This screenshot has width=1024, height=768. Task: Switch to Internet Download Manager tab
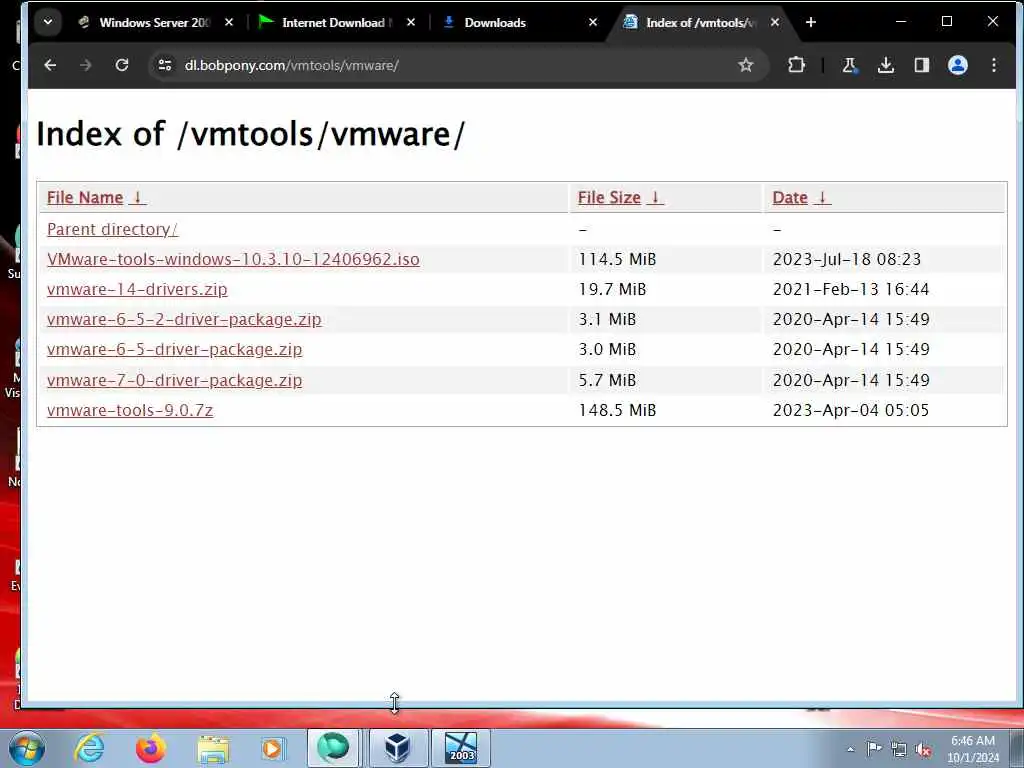[336, 23]
